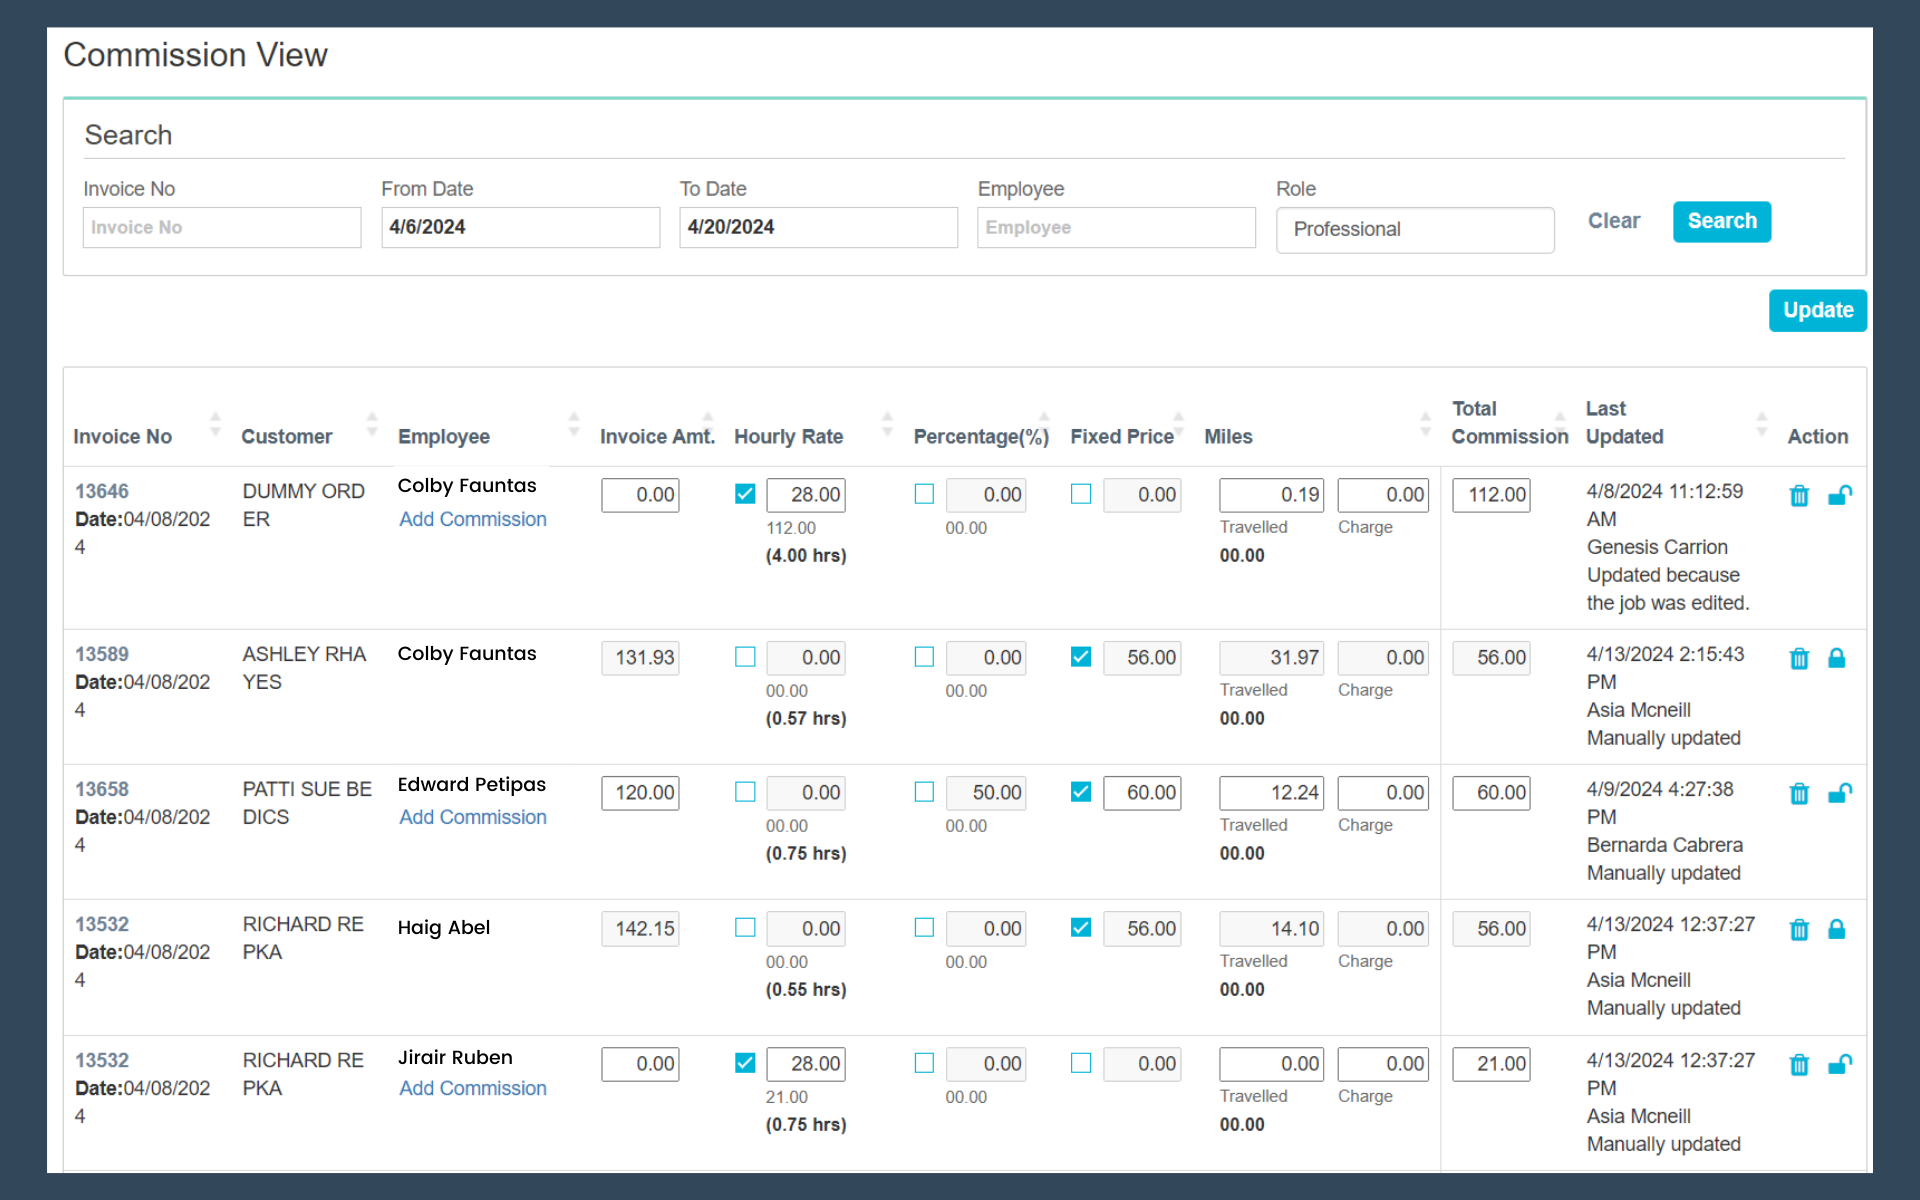Open invoice 13646 link
The height and width of the screenshot is (1200, 1920).
click(x=102, y=491)
